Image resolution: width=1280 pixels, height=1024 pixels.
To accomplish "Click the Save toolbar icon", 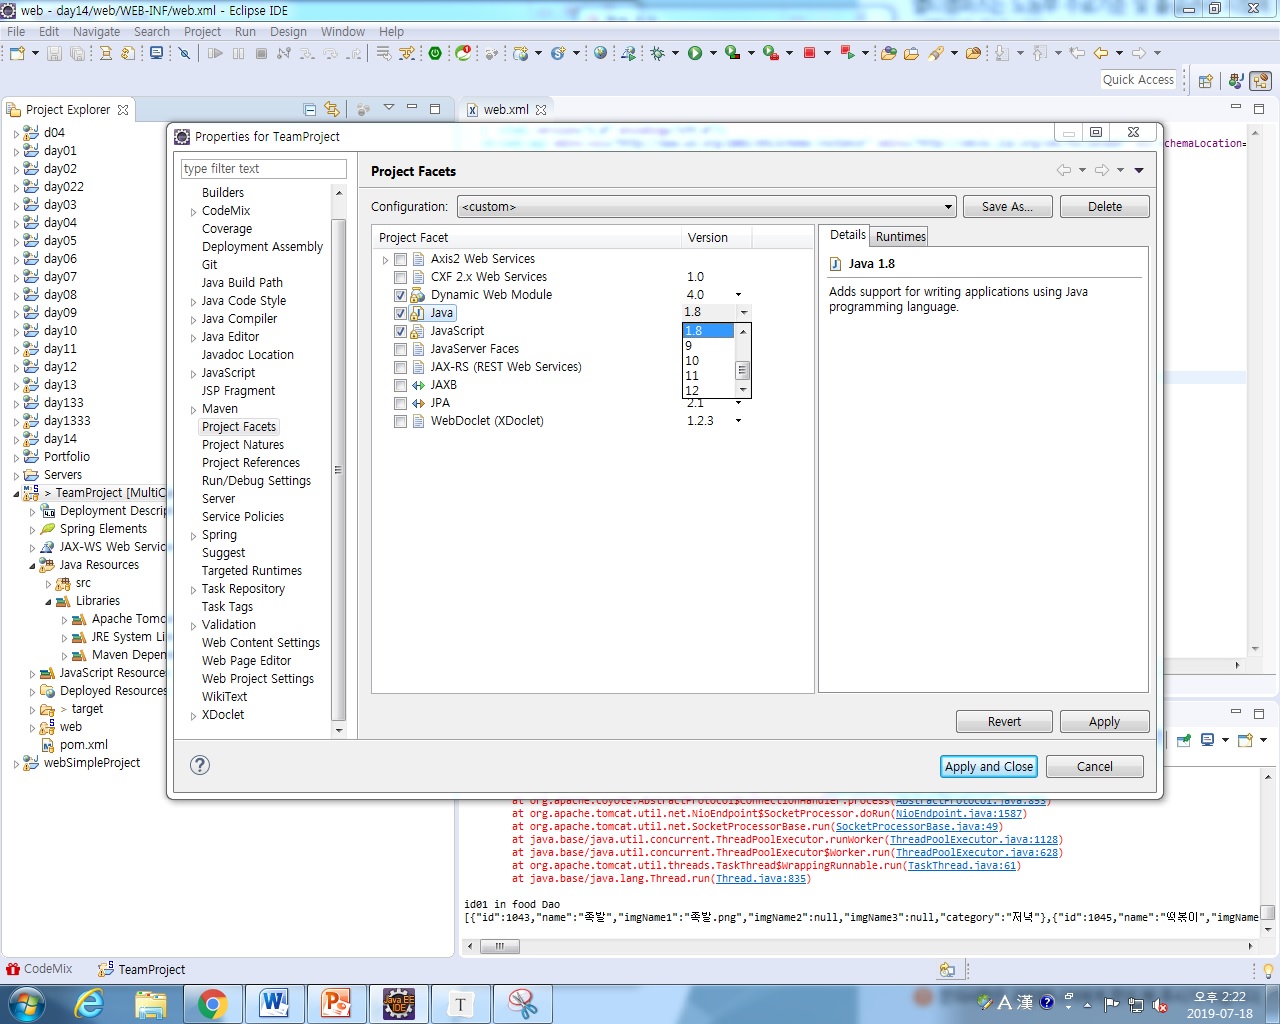I will tap(54, 53).
